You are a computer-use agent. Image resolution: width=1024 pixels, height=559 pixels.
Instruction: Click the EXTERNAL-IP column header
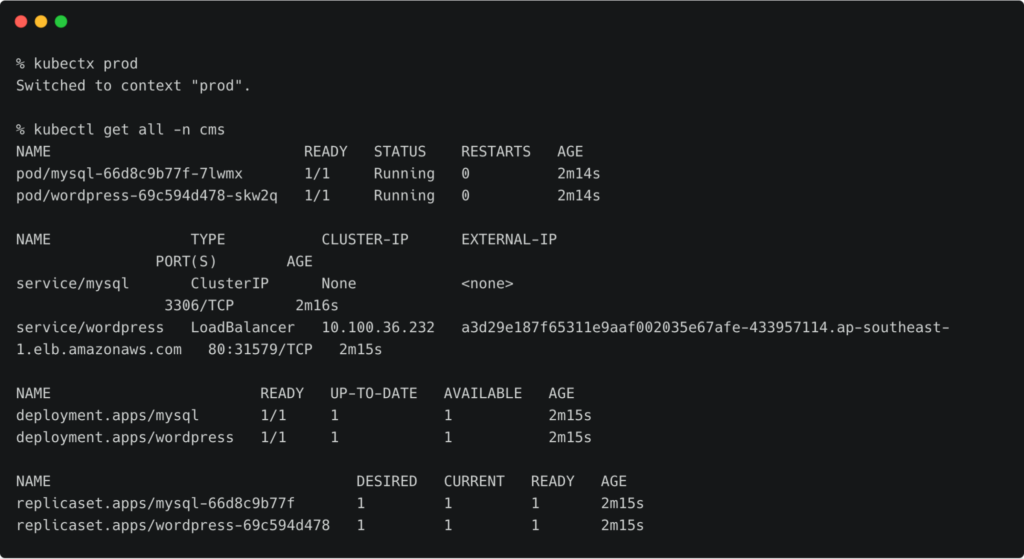click(509, 240)
